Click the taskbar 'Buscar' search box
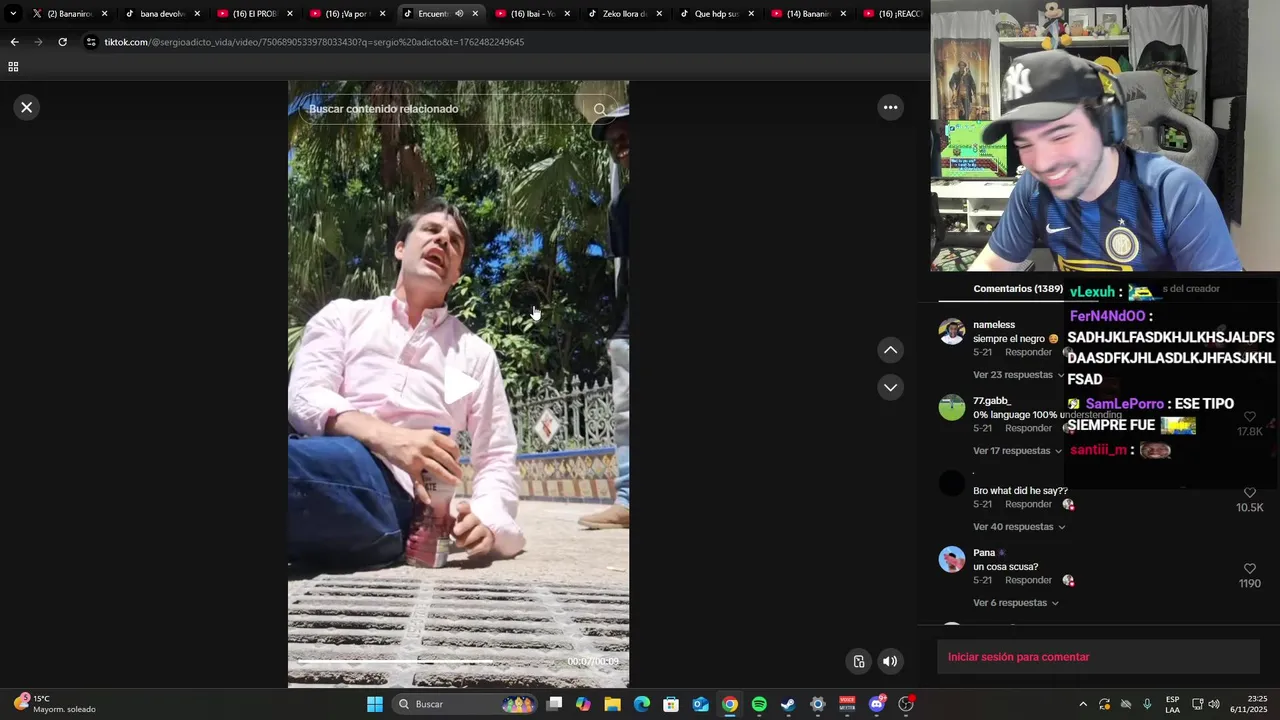 tap(466, 704)
